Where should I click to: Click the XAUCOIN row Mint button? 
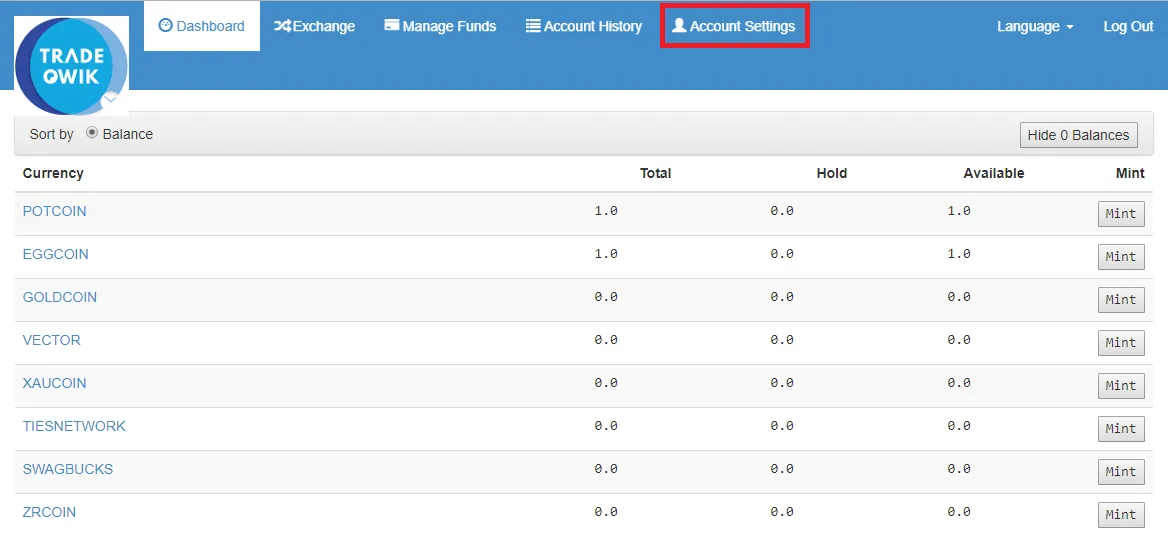(x=1121, y=386)
